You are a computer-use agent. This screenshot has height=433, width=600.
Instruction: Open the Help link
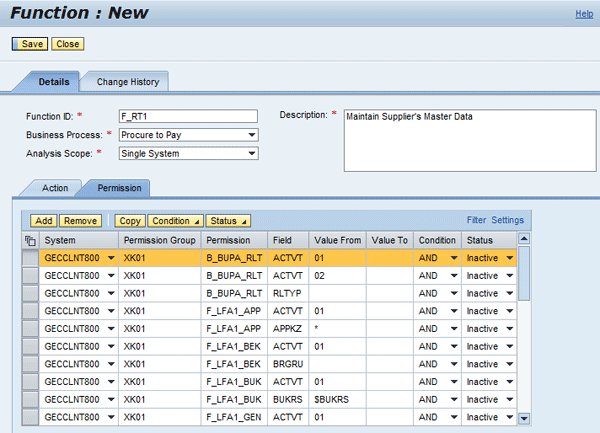point(584,14)
